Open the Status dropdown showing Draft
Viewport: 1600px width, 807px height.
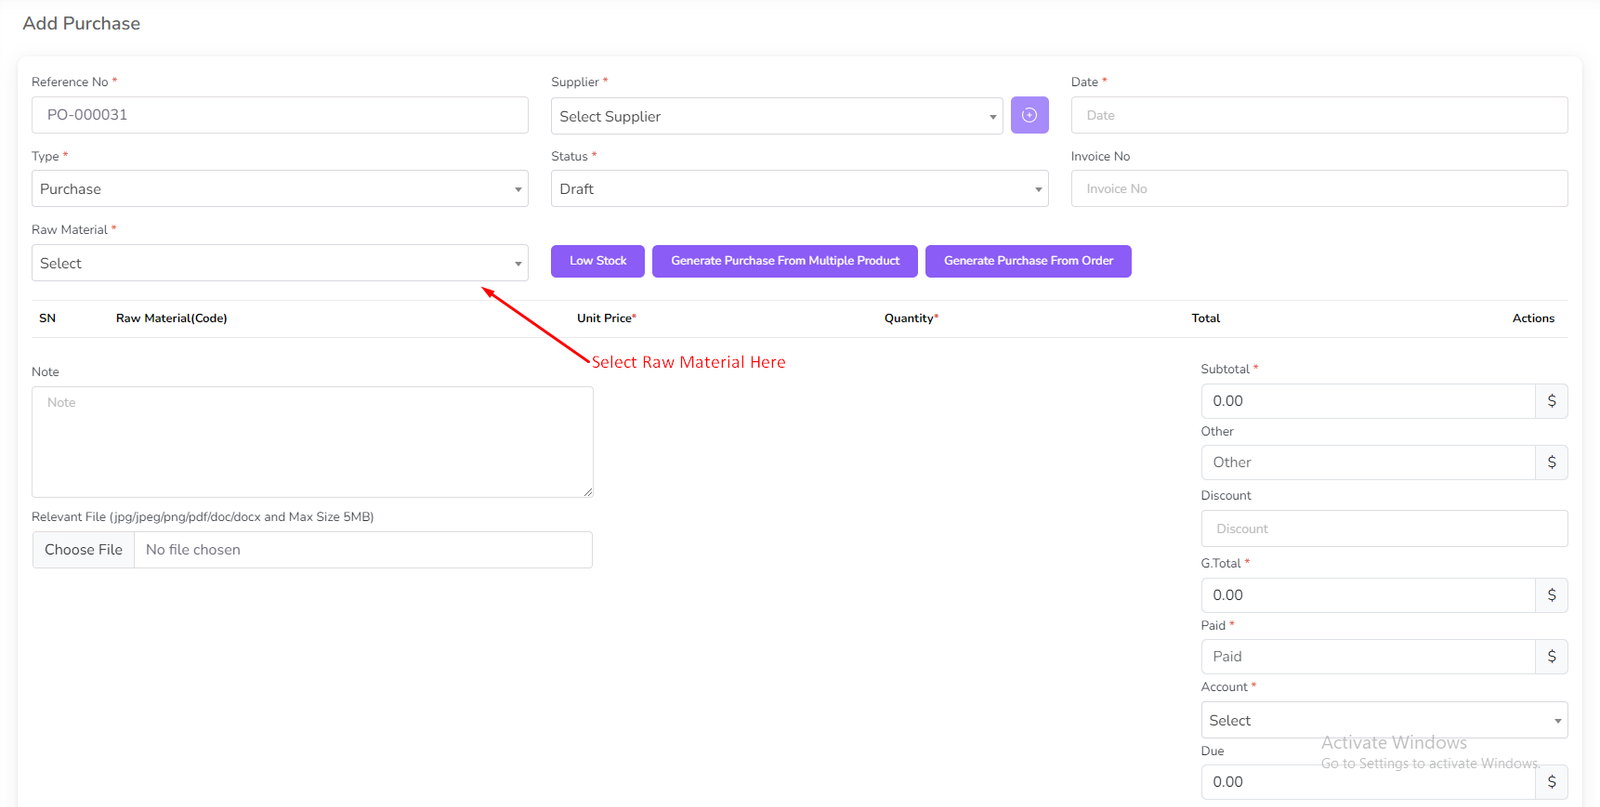[x=798, y=189]
